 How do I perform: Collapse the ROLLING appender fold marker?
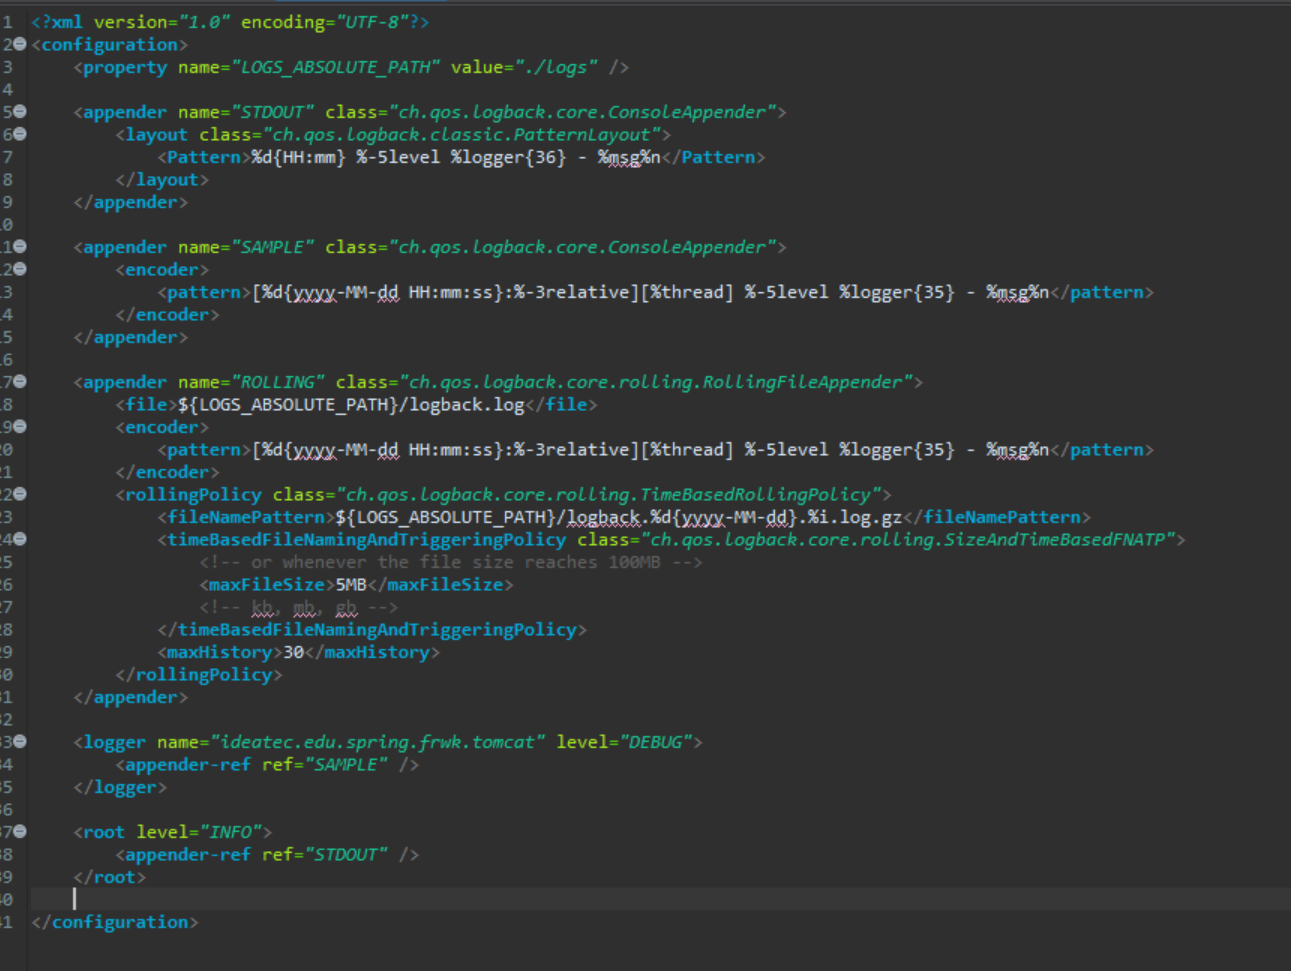tap(20, 382)
